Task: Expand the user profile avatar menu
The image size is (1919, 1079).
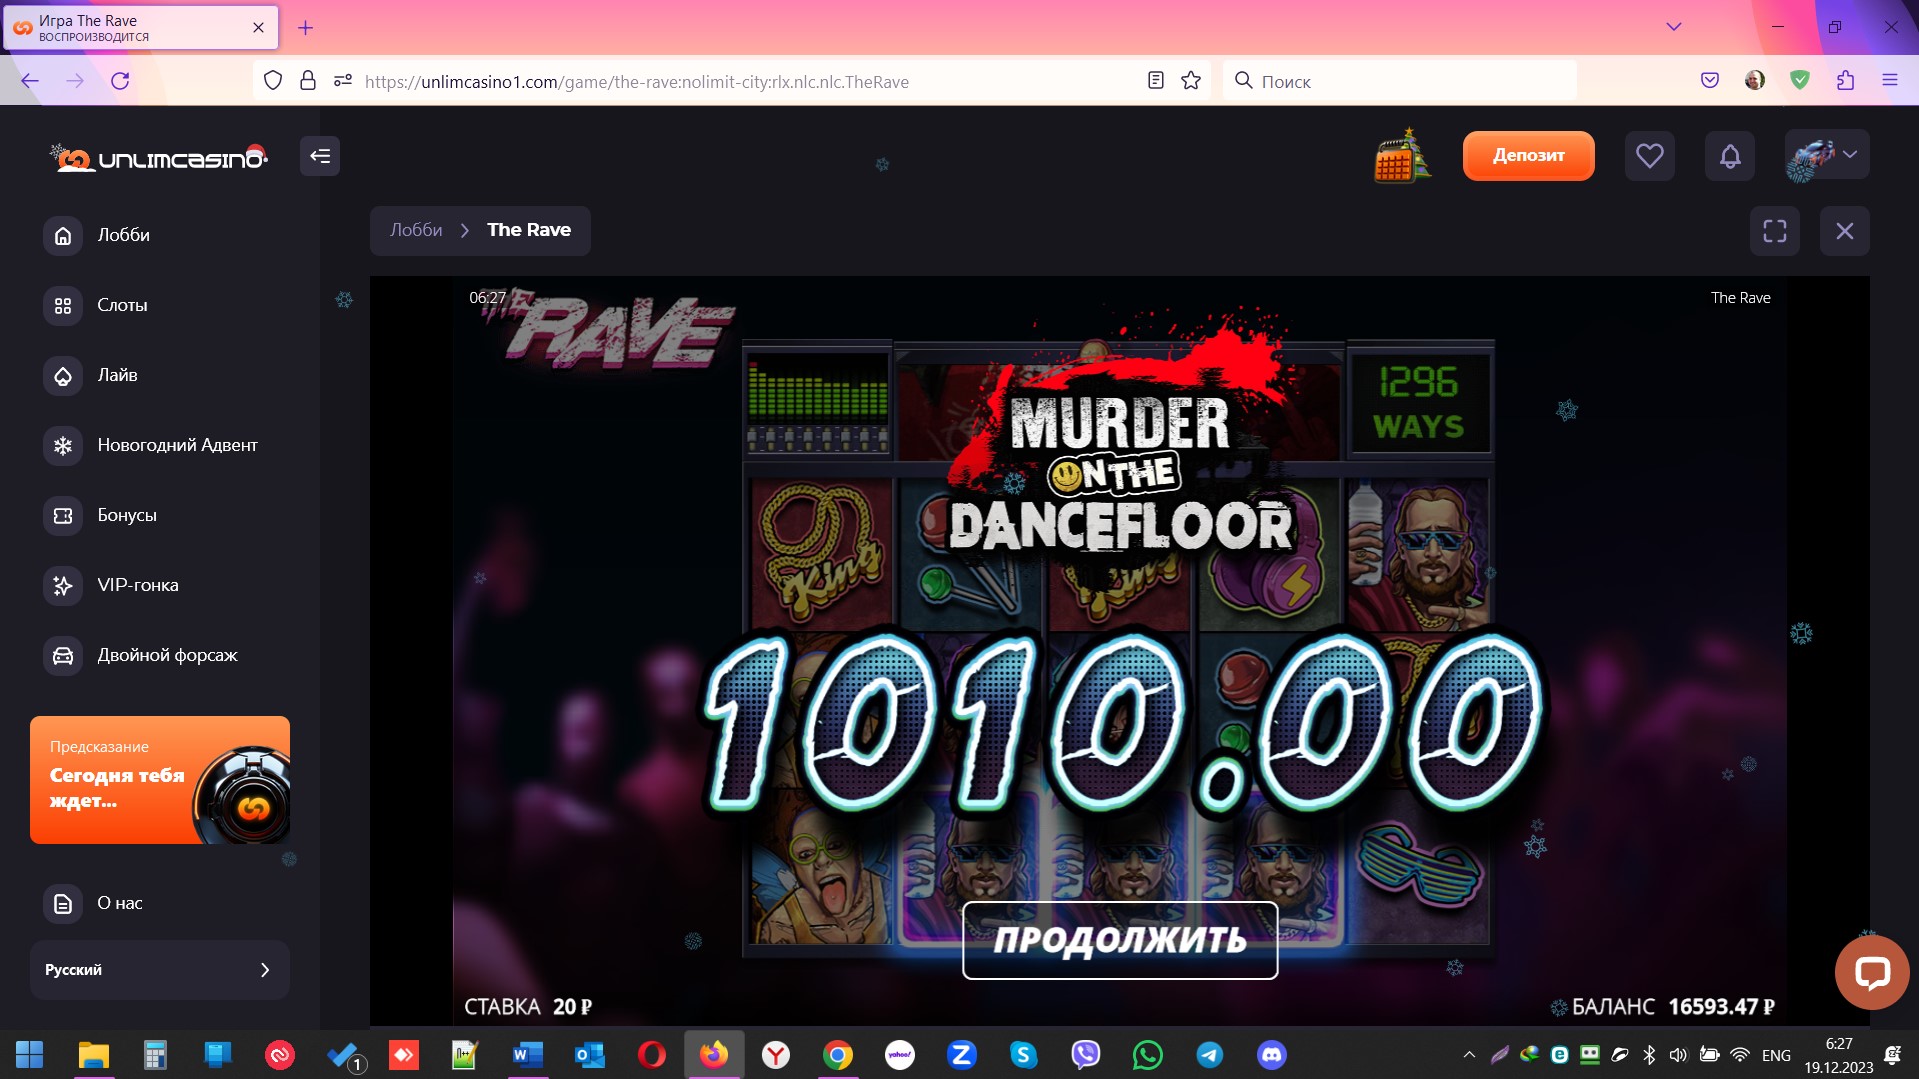Action: tap(1826, 155)
